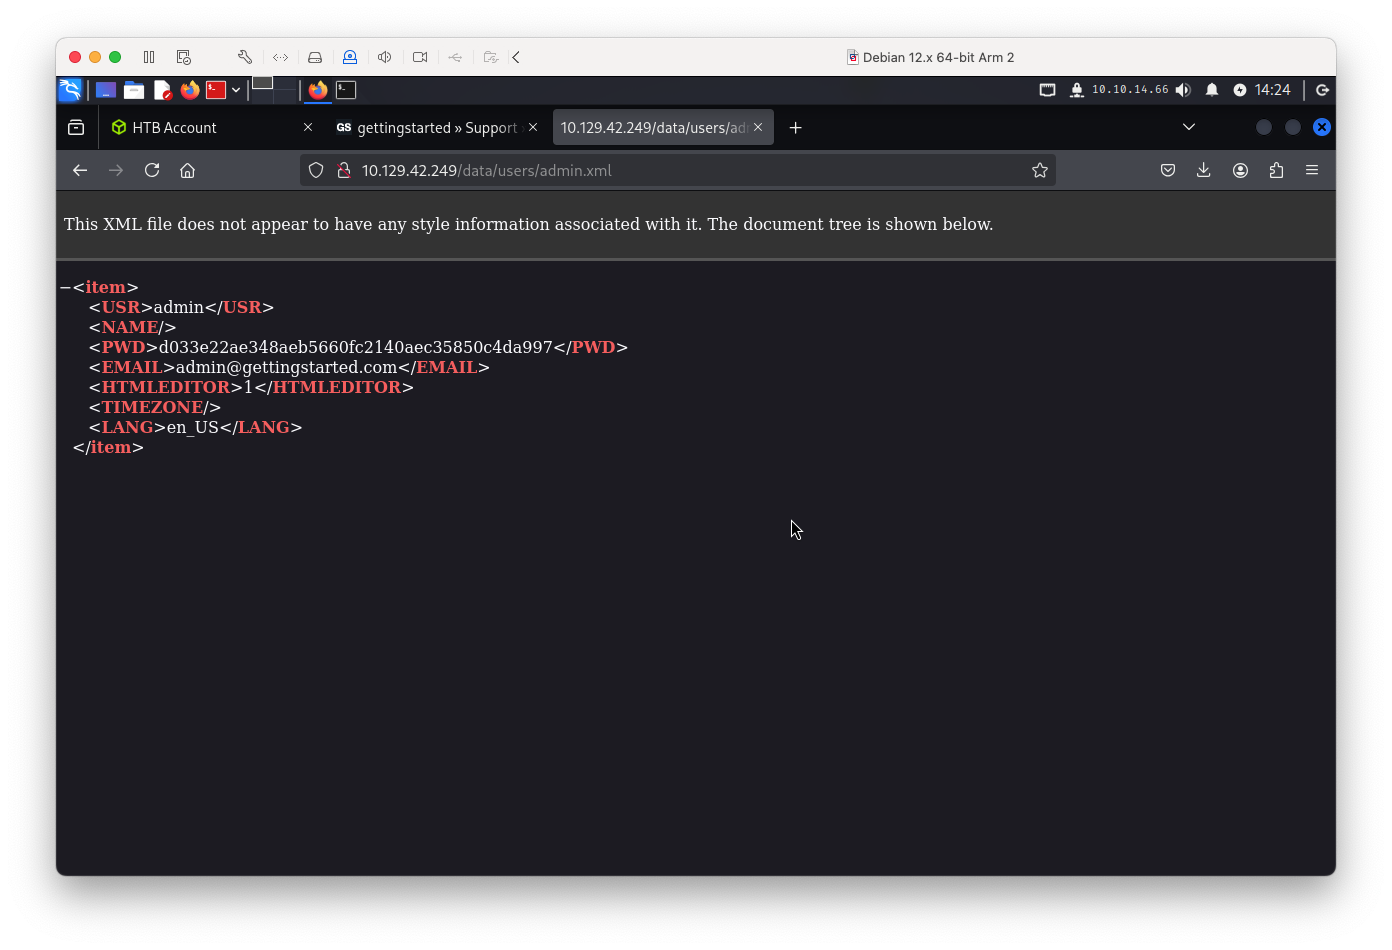This screenshot has height=950, width=1392.
Task: Click the Kali applications menu icon
Action: coord(70,90)
